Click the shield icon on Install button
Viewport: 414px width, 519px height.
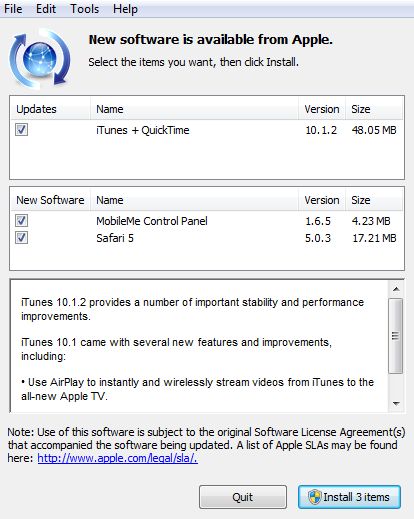point(314,497)
